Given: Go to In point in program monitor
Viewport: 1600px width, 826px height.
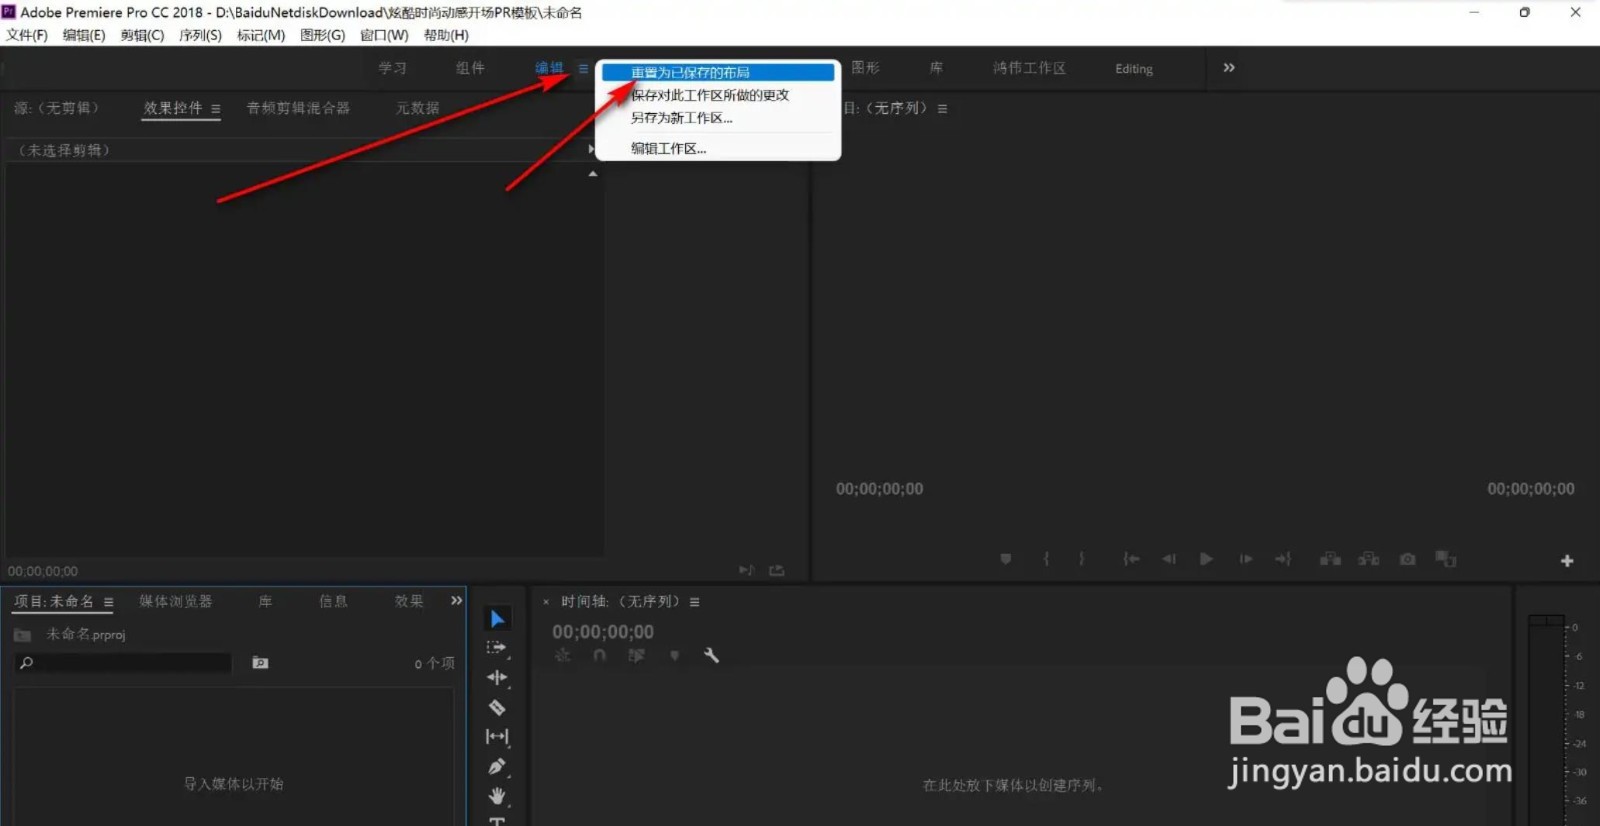Looking at the screenshot, I should 1131,559.
